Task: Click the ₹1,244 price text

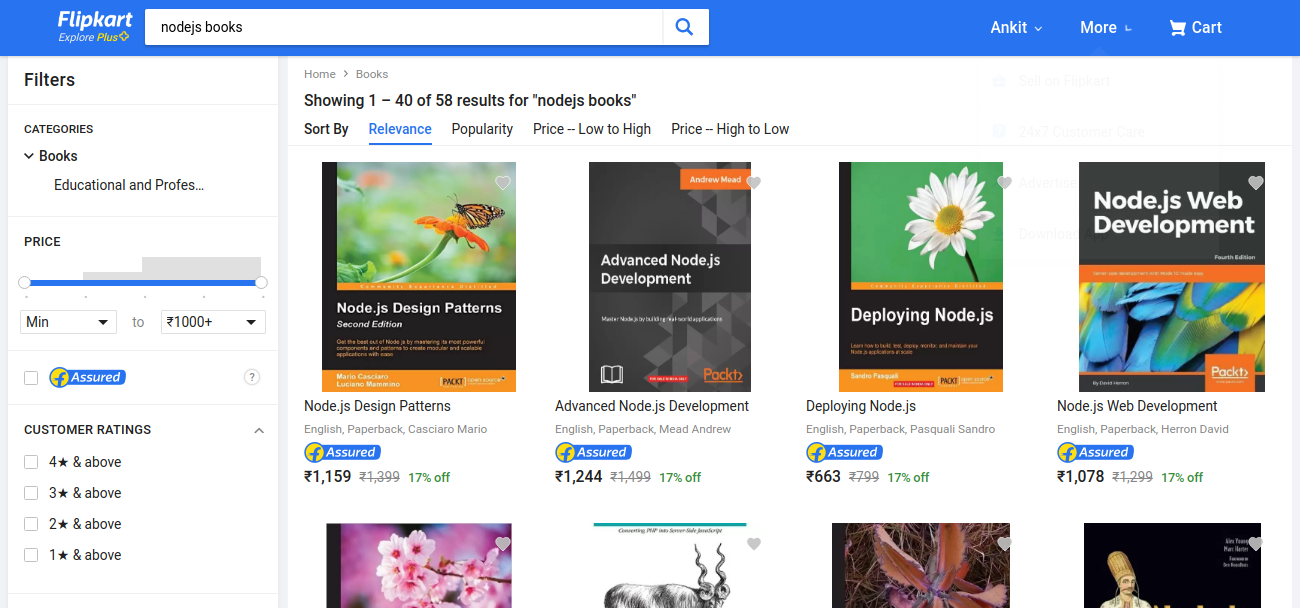Action: tap(579, 476)
